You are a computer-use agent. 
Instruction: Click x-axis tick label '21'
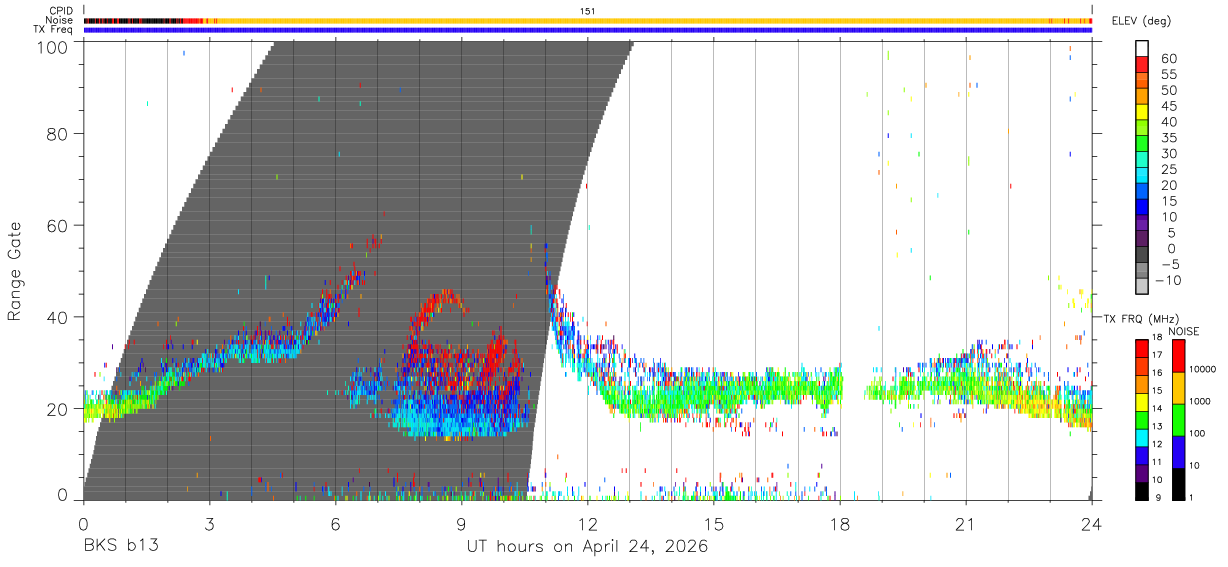[965, 523]
